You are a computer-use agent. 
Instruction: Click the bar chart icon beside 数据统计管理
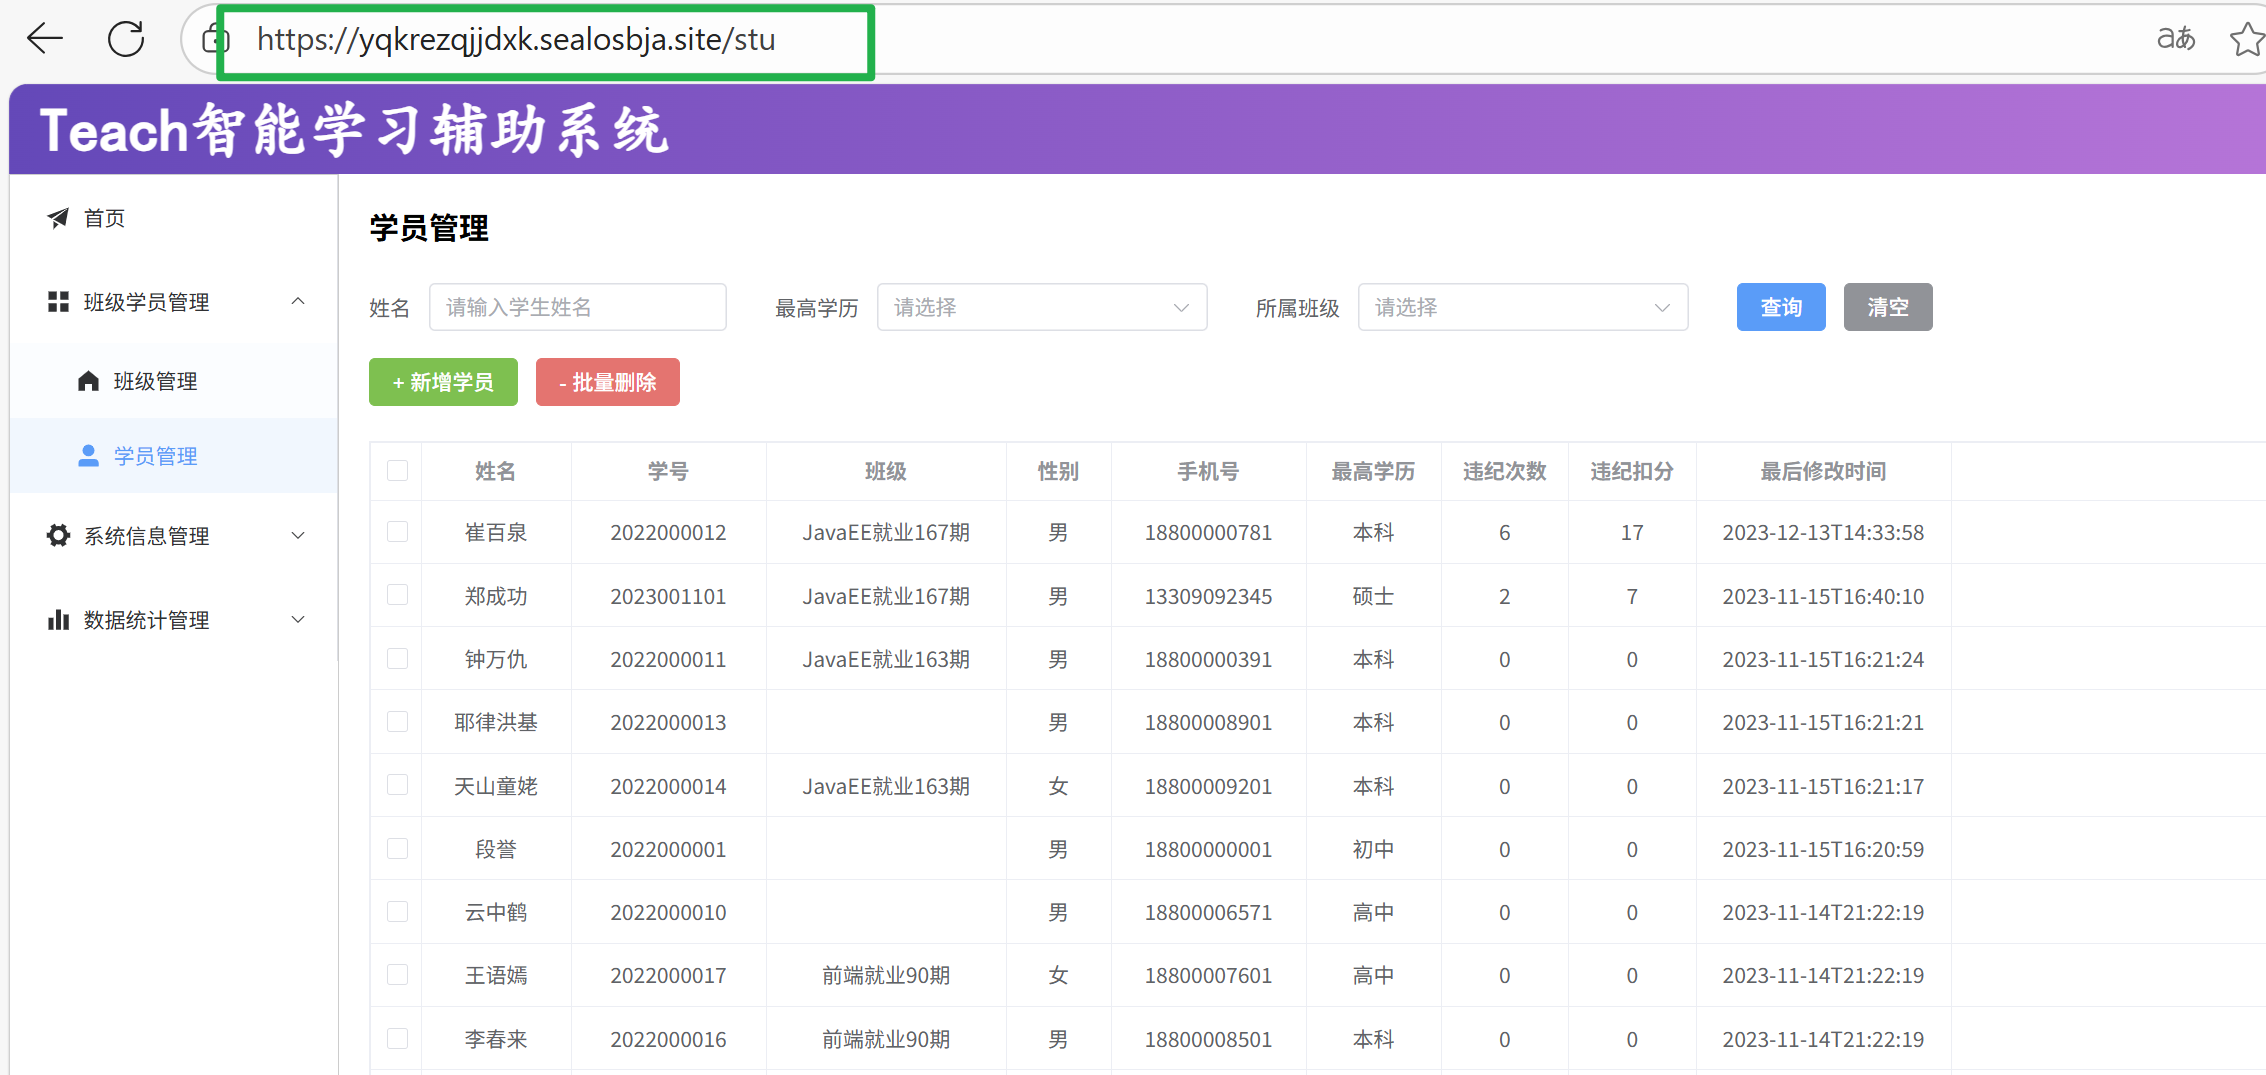(x=58, y=620)
